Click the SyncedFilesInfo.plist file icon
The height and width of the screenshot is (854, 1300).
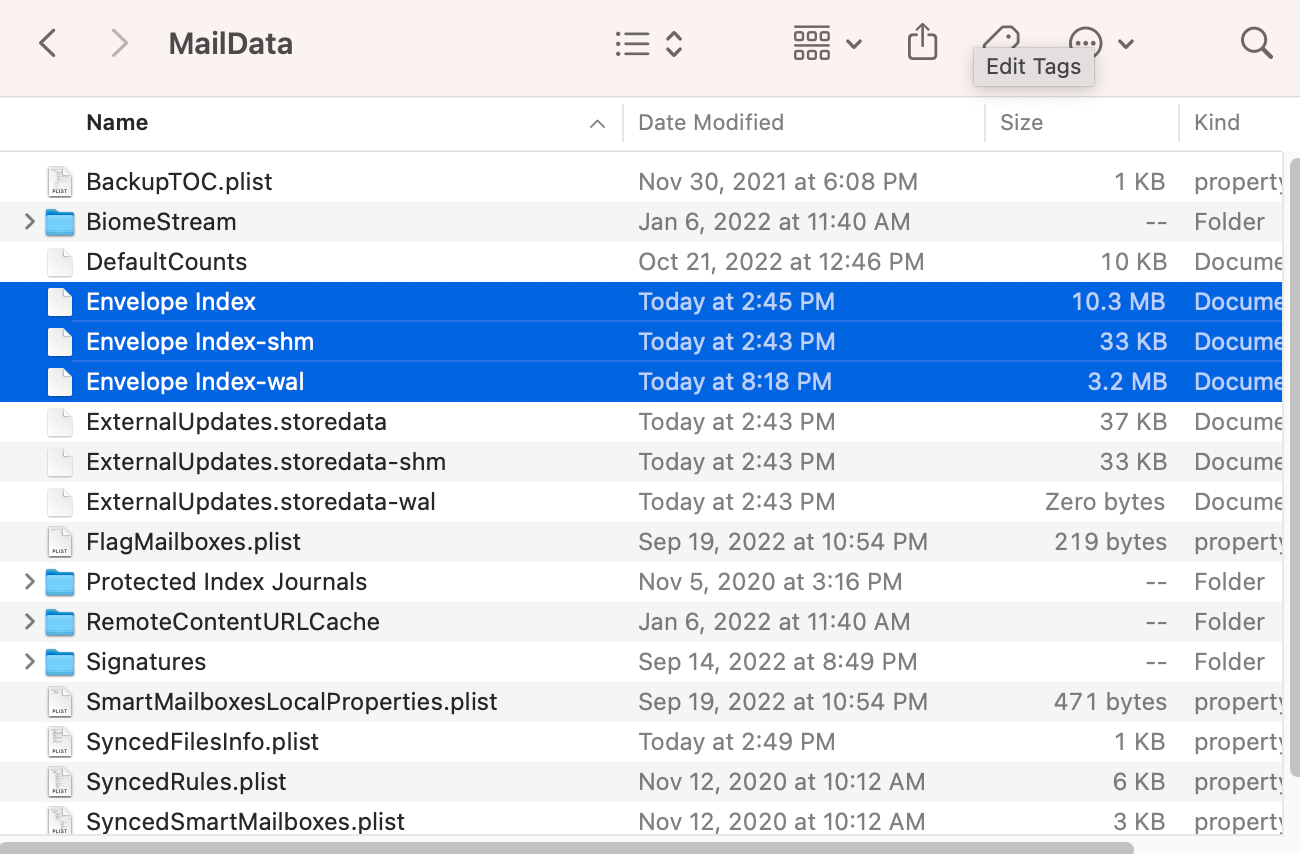click(x=60, y=742)
